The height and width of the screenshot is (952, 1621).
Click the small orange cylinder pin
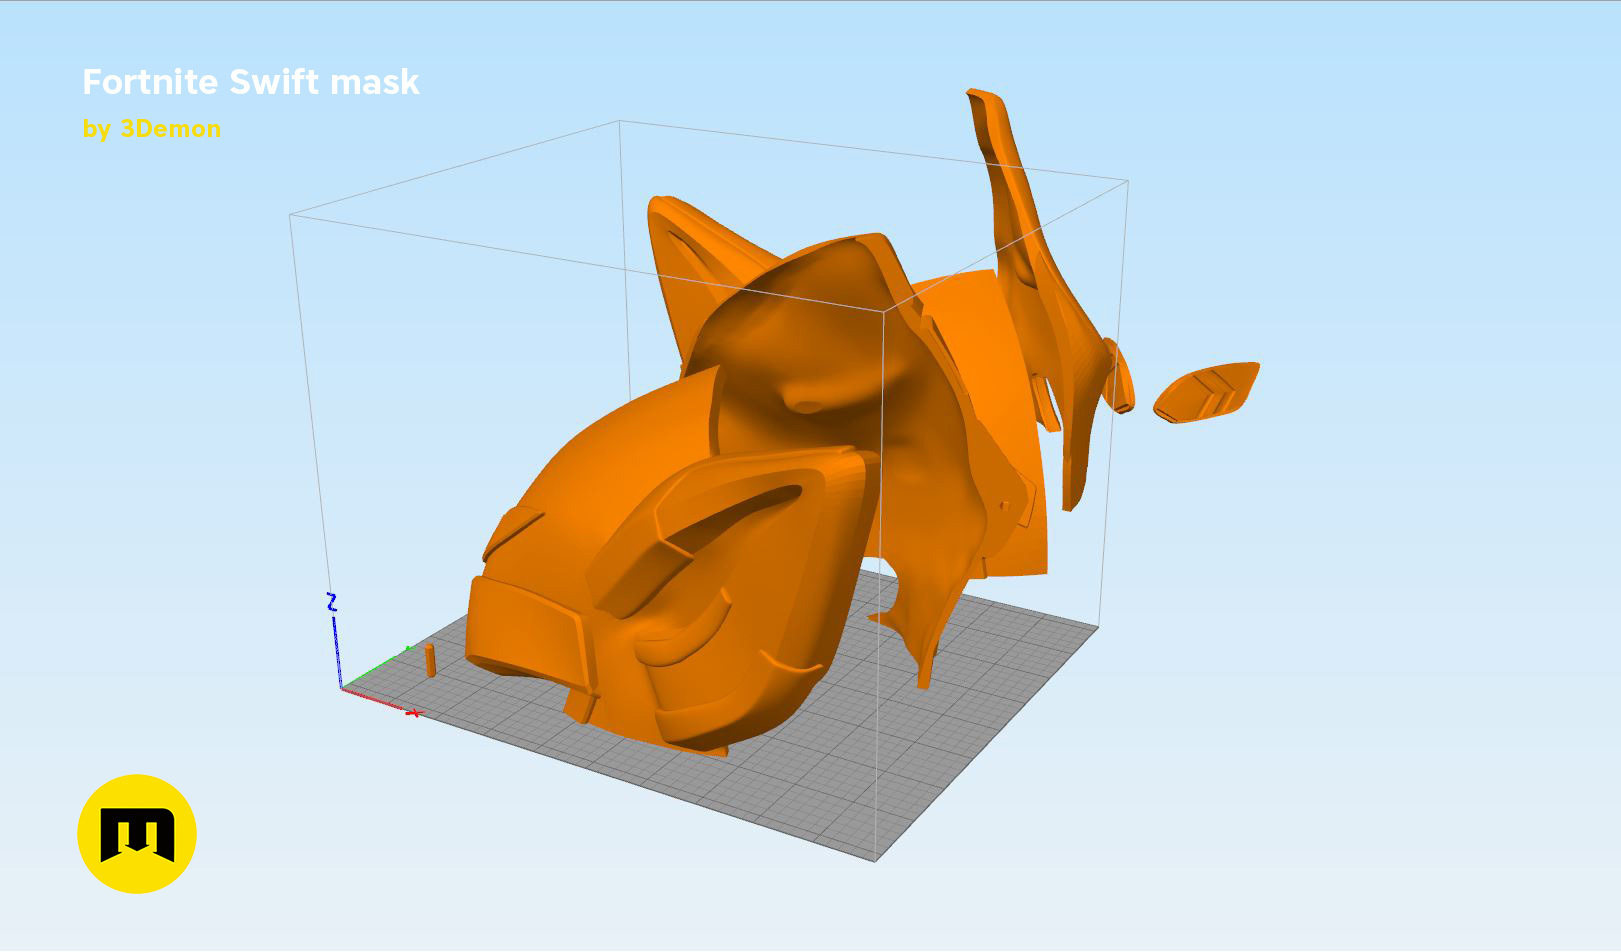(430, 660)
